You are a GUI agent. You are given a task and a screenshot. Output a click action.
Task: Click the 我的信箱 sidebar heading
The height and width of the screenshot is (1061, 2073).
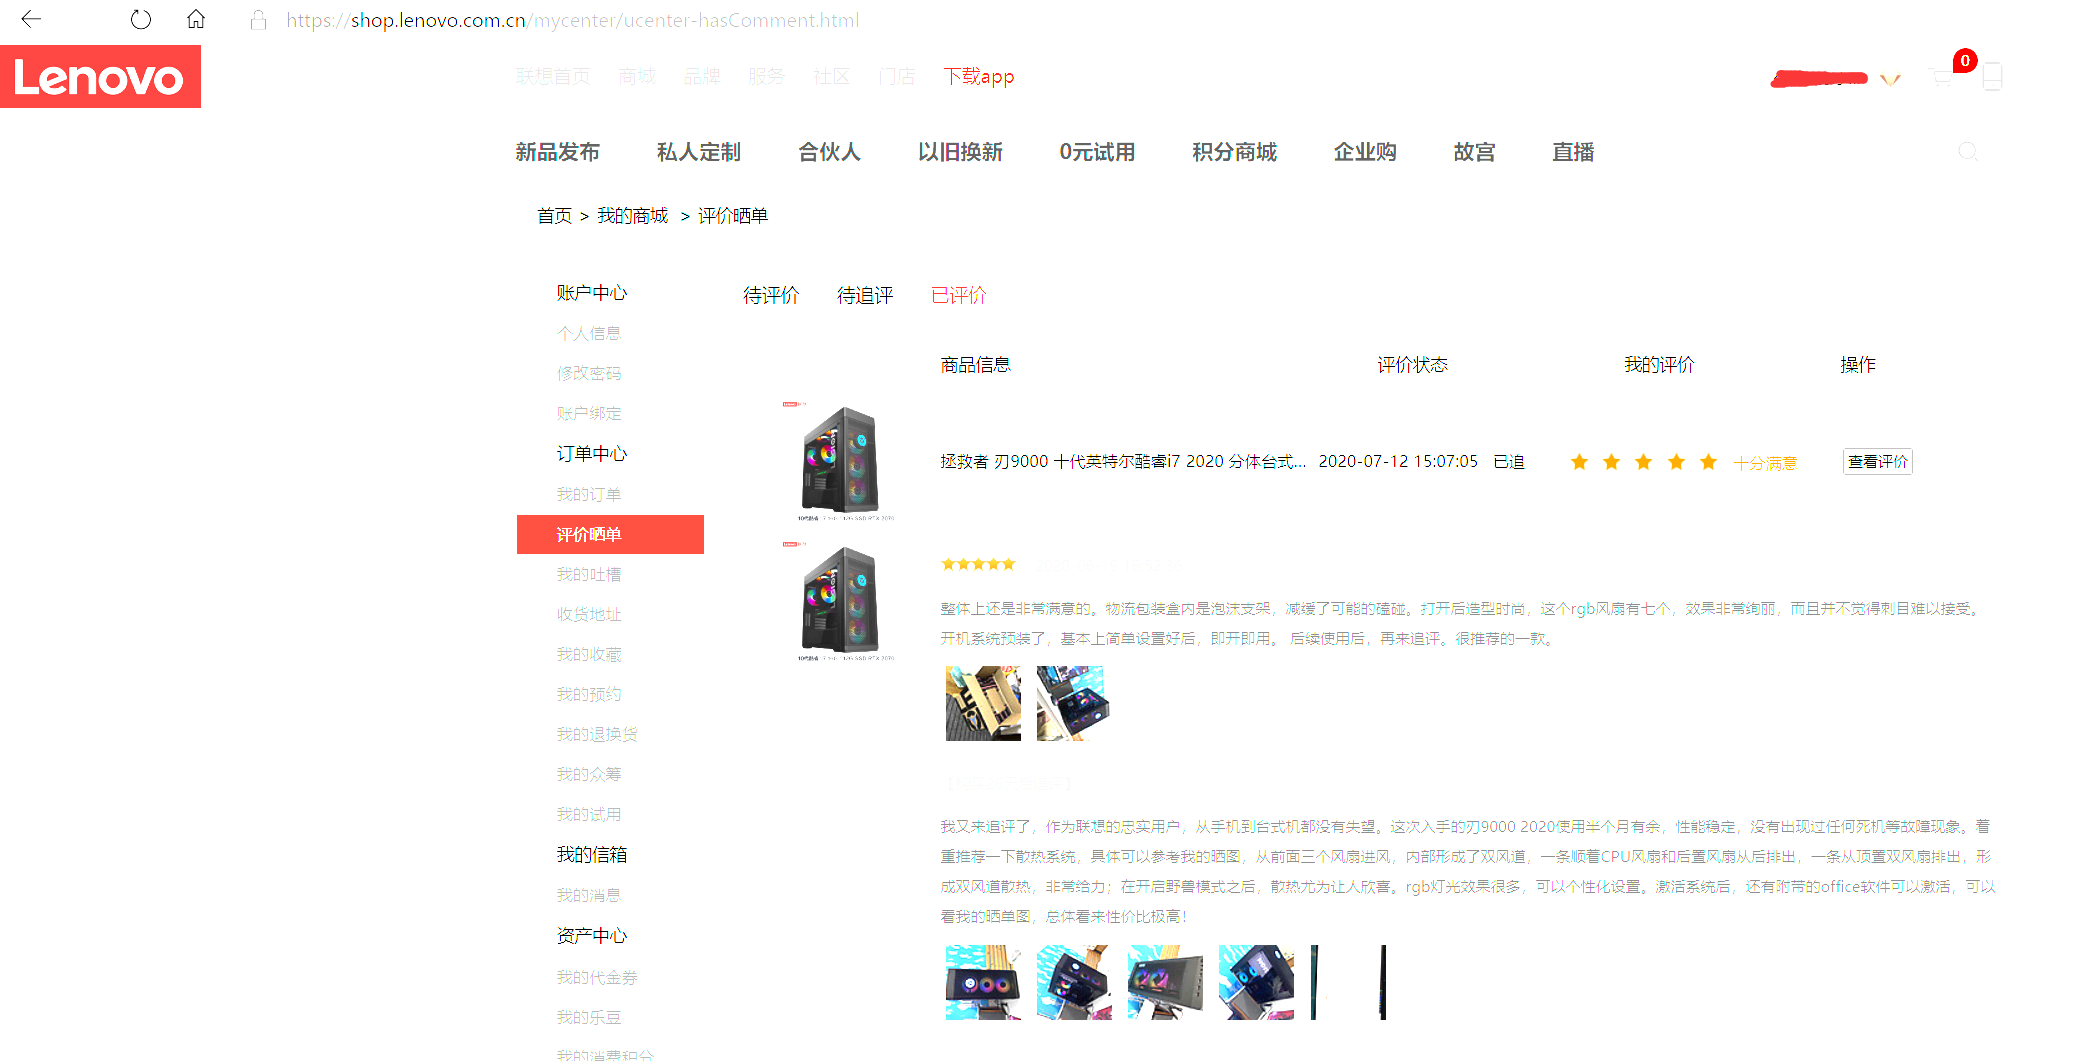[591, 855]
